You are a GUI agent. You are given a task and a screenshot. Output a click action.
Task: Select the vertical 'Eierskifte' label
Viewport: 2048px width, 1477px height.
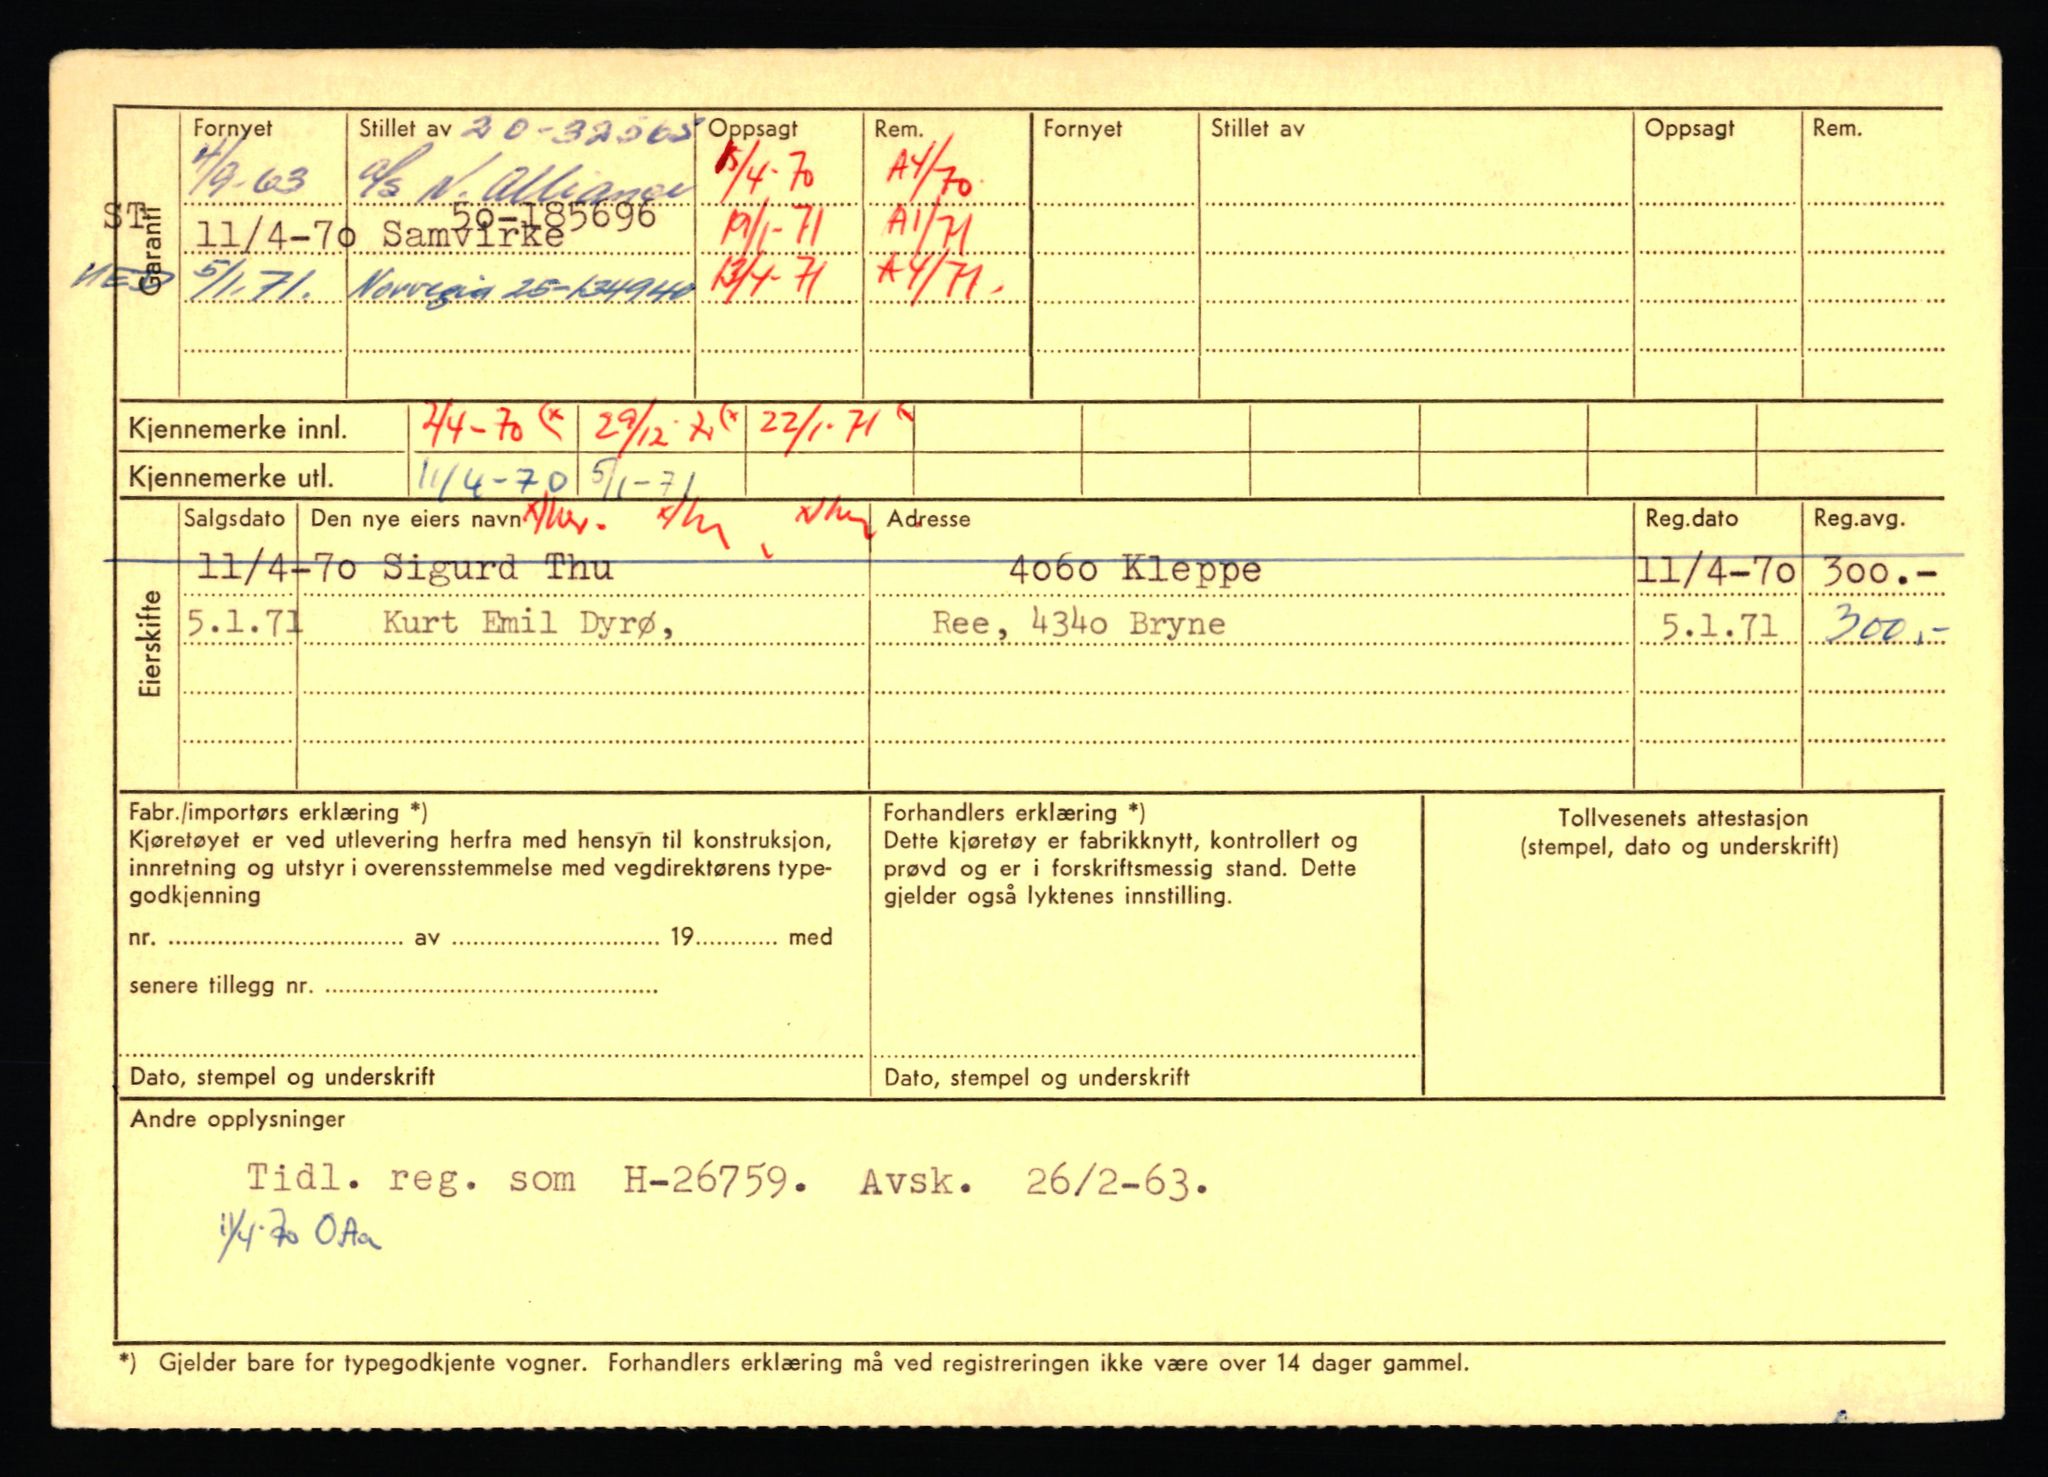pyautogui.click(x=150, y=644)
